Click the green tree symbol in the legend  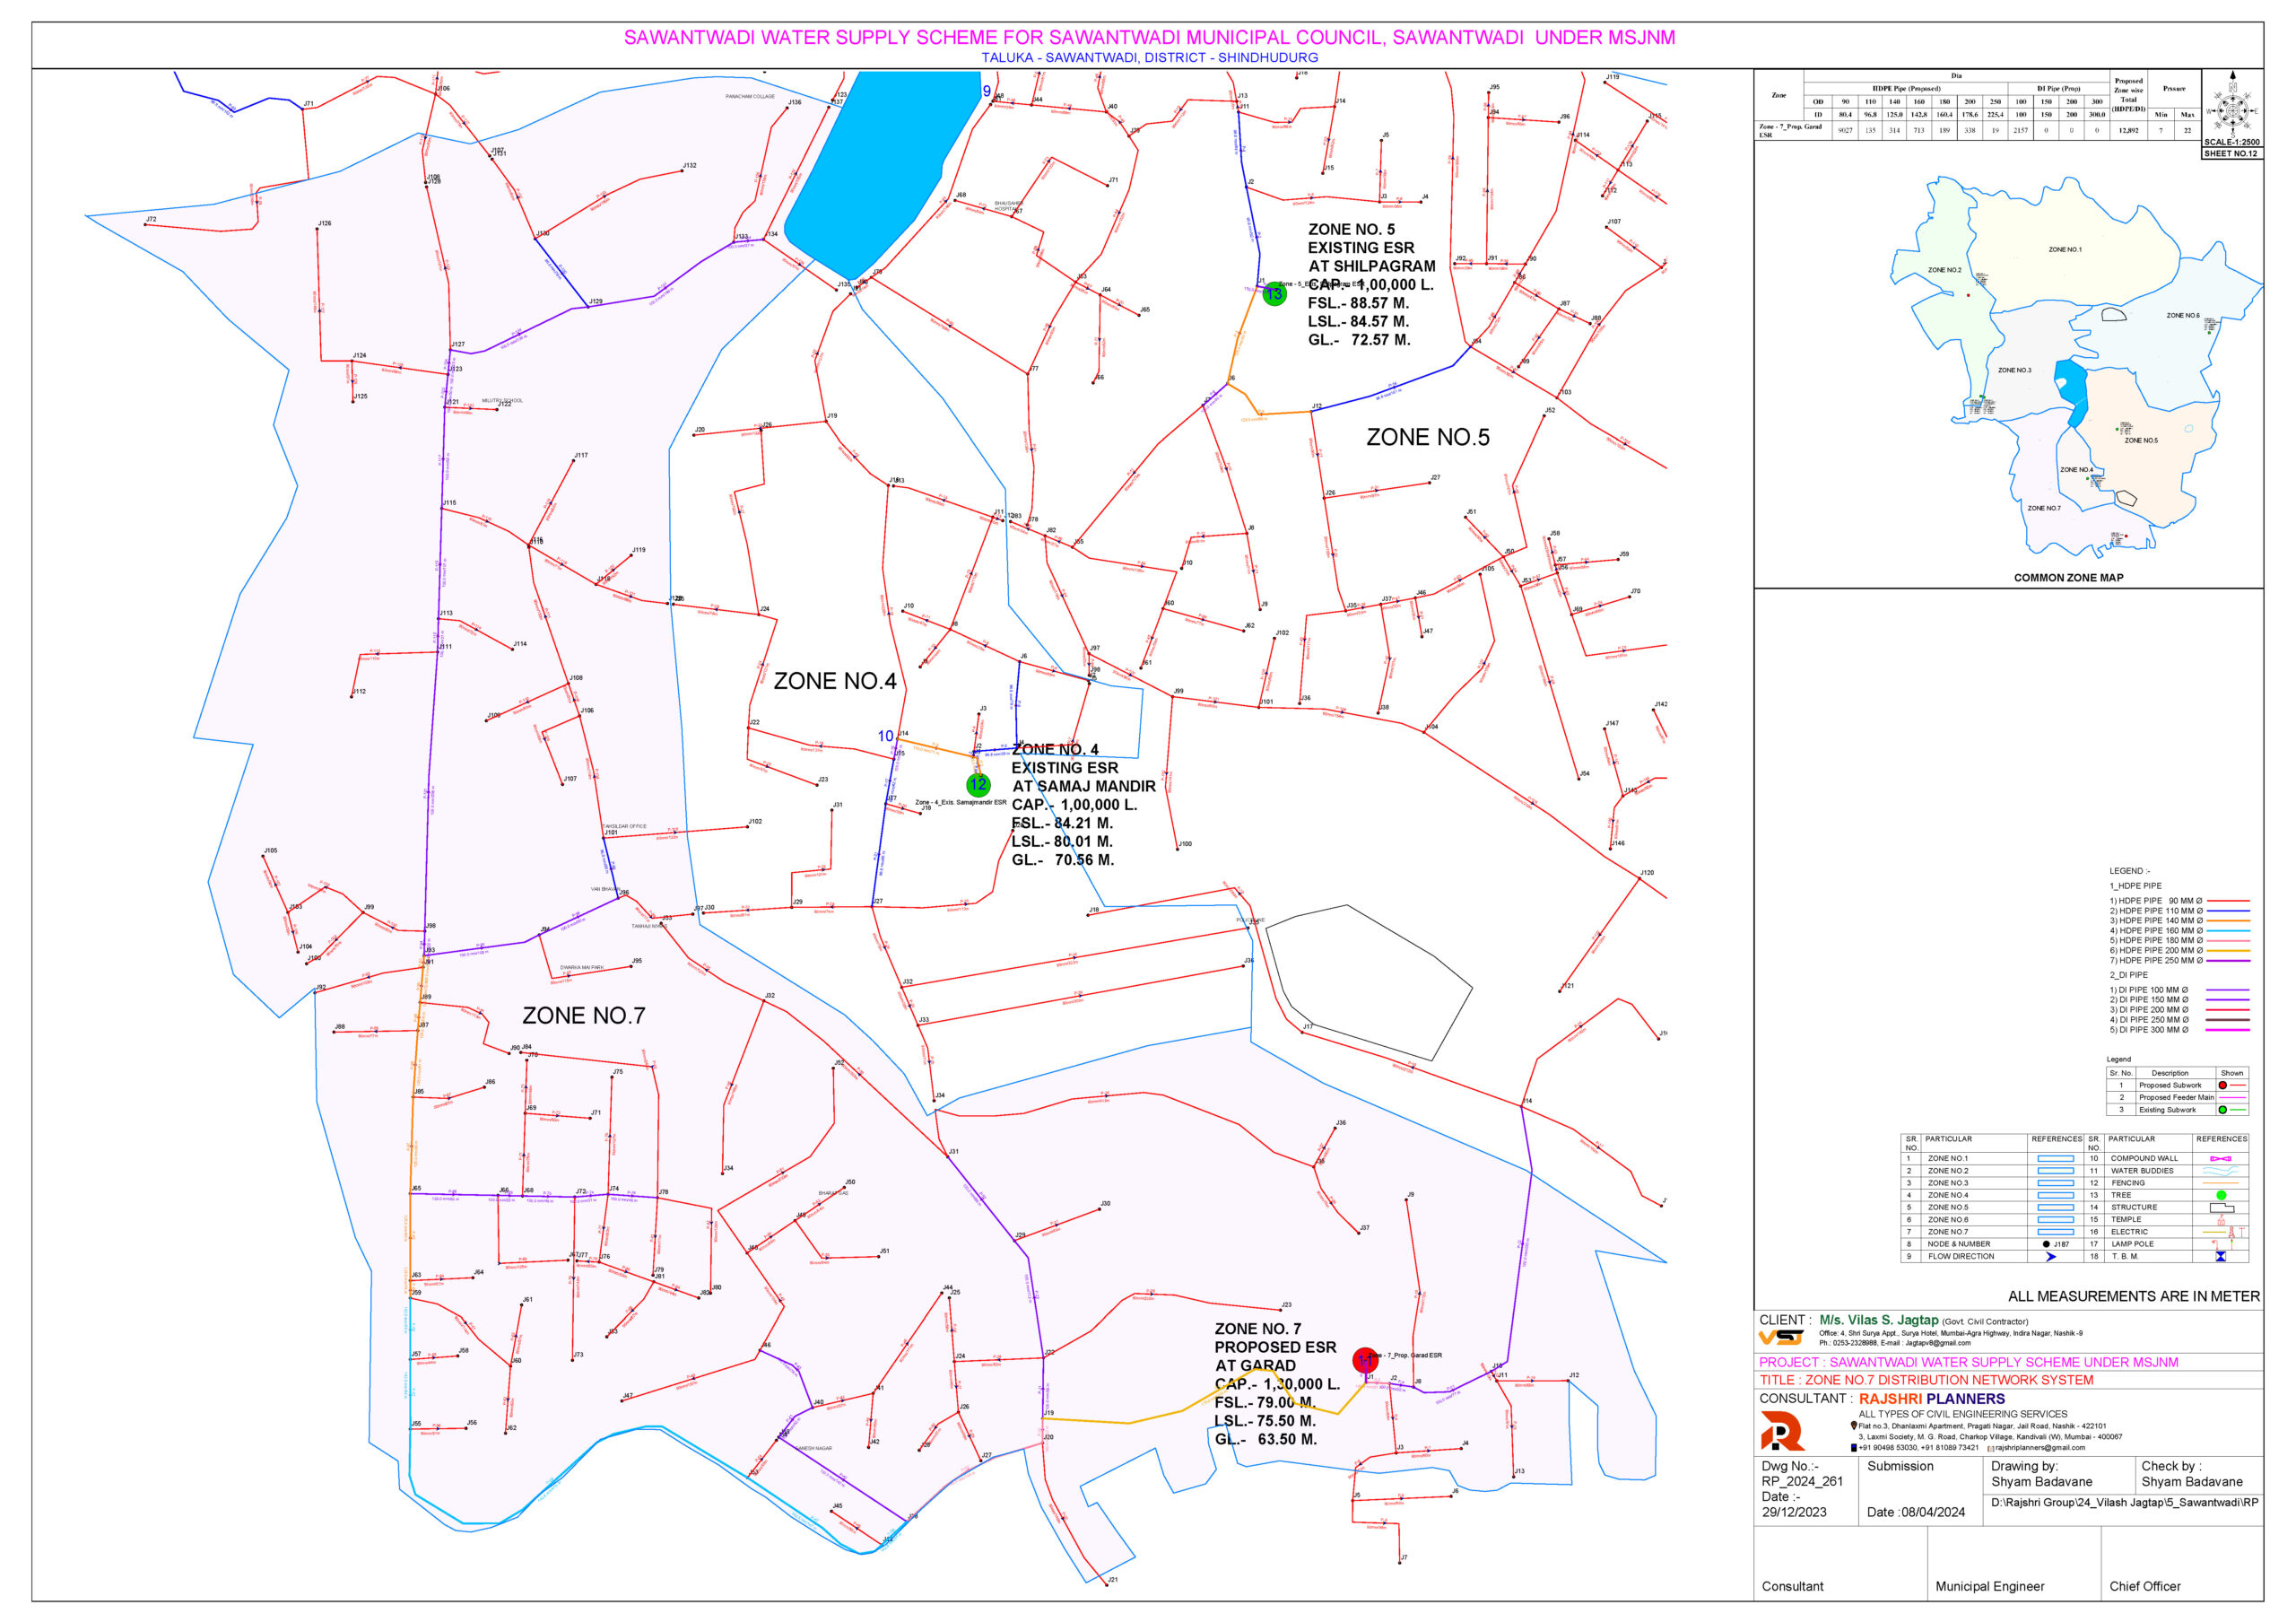(2221, 1195)
